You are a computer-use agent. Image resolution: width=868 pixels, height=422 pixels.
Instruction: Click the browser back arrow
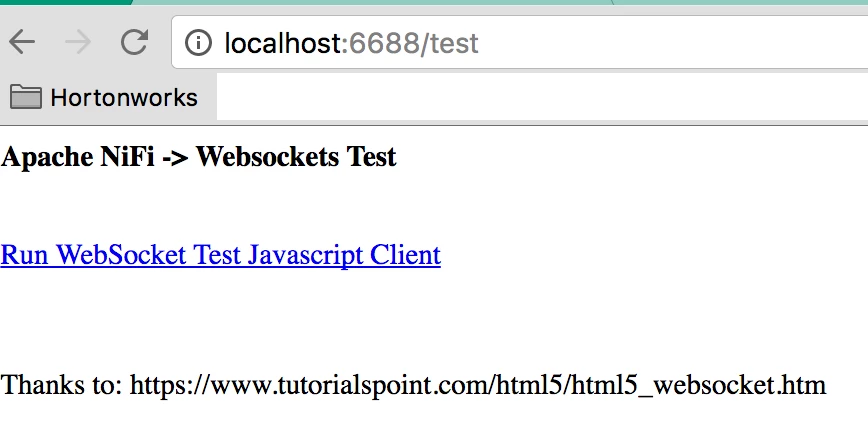22,42
